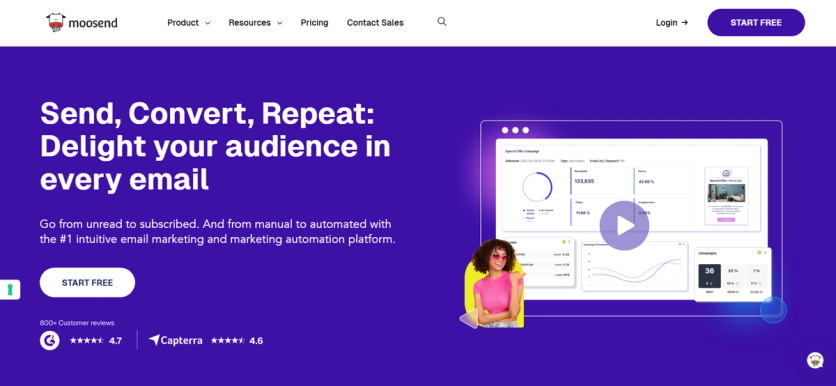Click the circular open-rate donut chart

coord(537,187)
